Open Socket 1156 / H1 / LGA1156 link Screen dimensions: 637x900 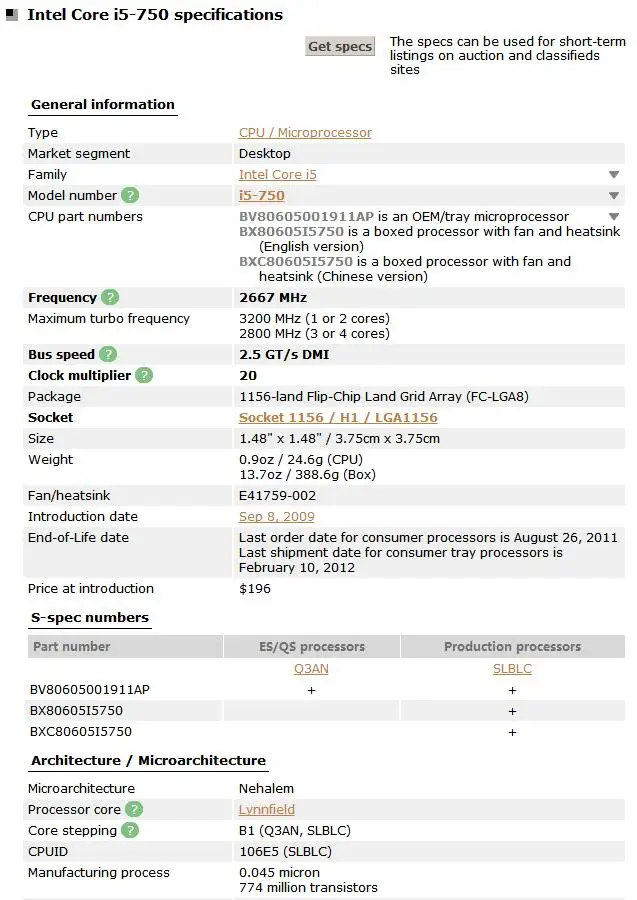pos(338,418)
